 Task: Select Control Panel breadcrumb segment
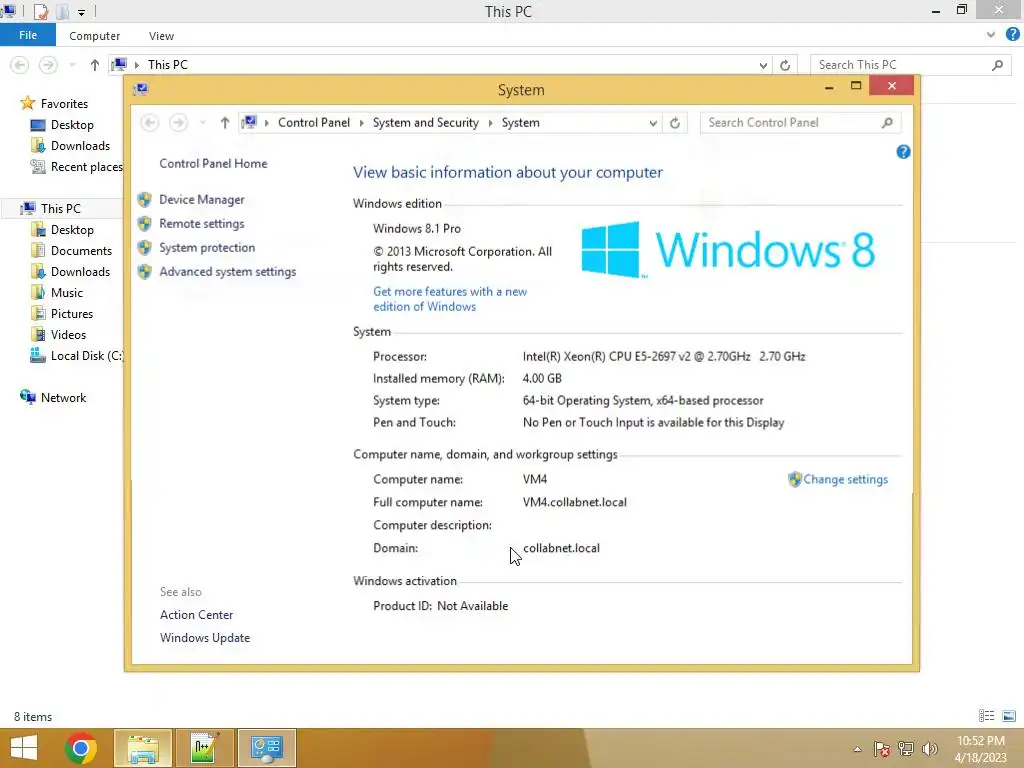coord(313,123)
